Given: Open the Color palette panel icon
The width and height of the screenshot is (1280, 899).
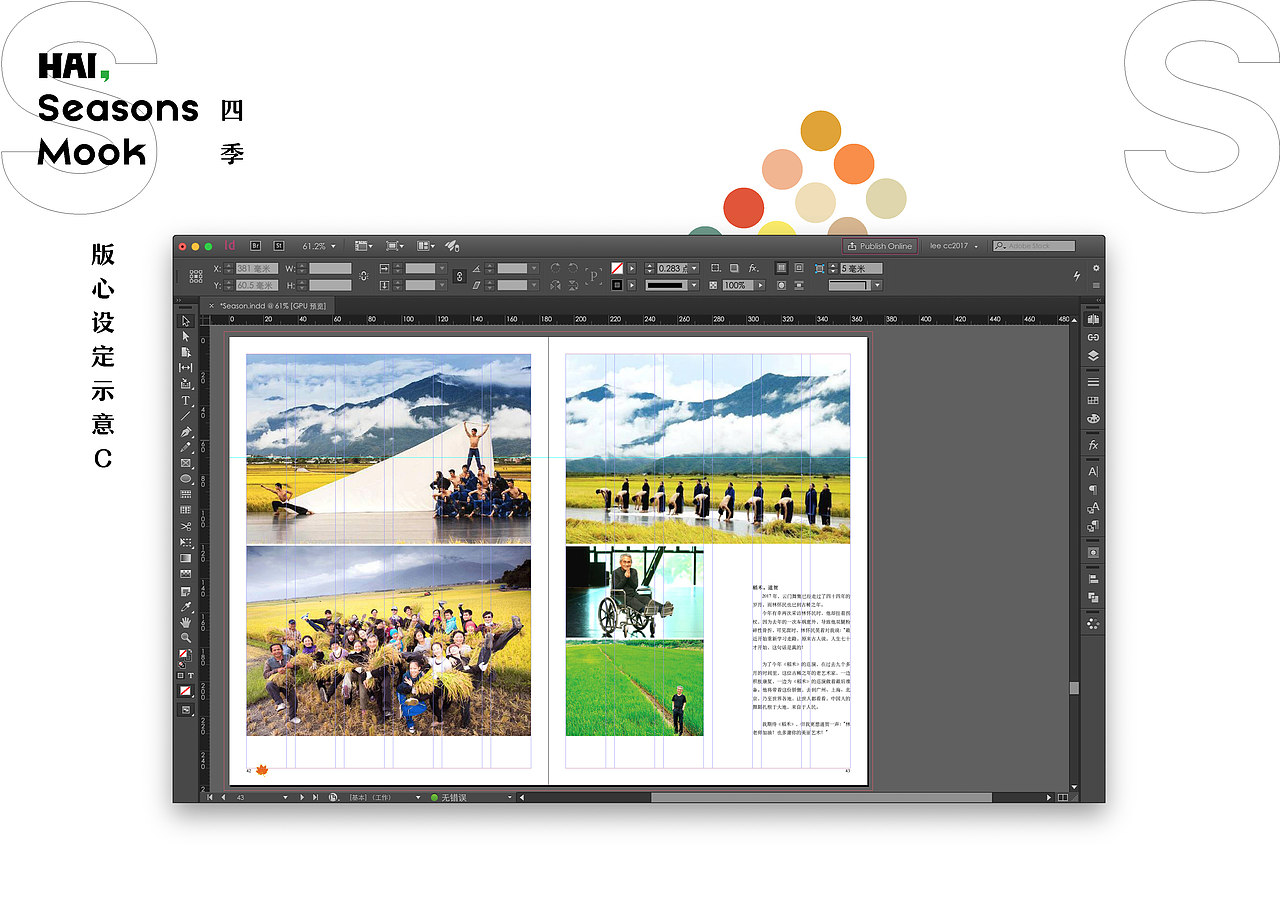Looking at the screenshot, I should 1093,419.
